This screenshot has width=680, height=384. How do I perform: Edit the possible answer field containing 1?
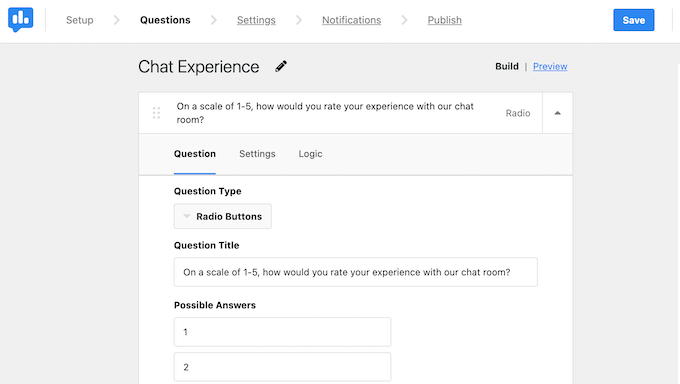[x=282, y=332]
